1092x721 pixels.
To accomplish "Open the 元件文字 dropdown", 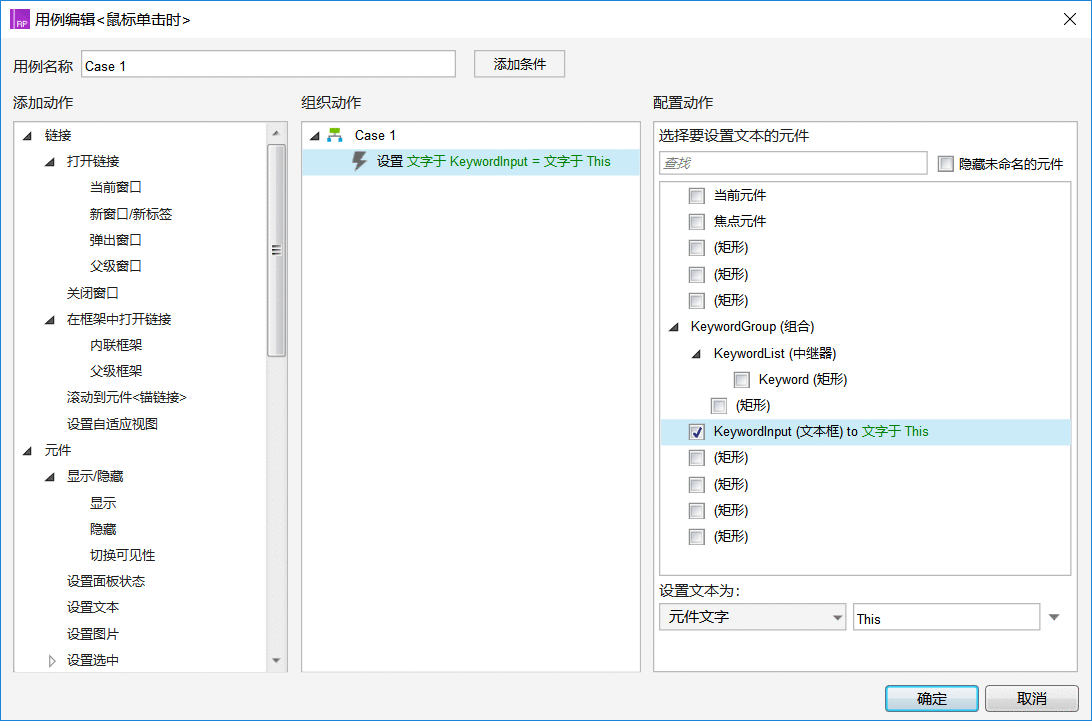I will (x=752, y=617).
